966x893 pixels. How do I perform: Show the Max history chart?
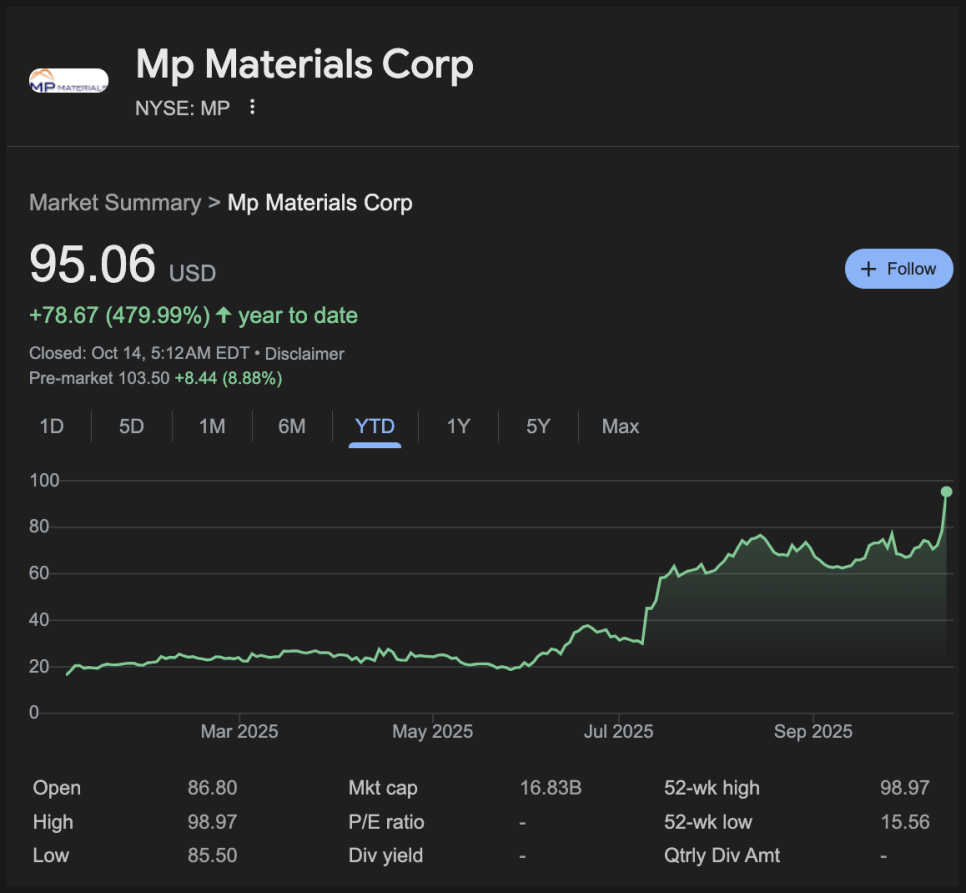[x=620, y=427]
